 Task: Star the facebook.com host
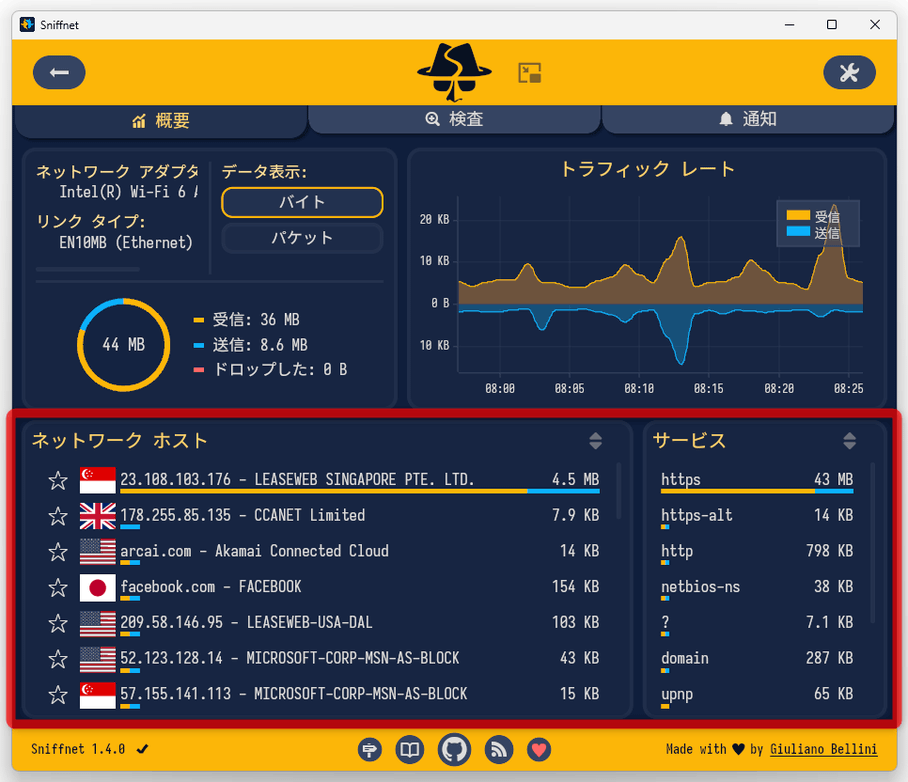click(x=58, y=587)
